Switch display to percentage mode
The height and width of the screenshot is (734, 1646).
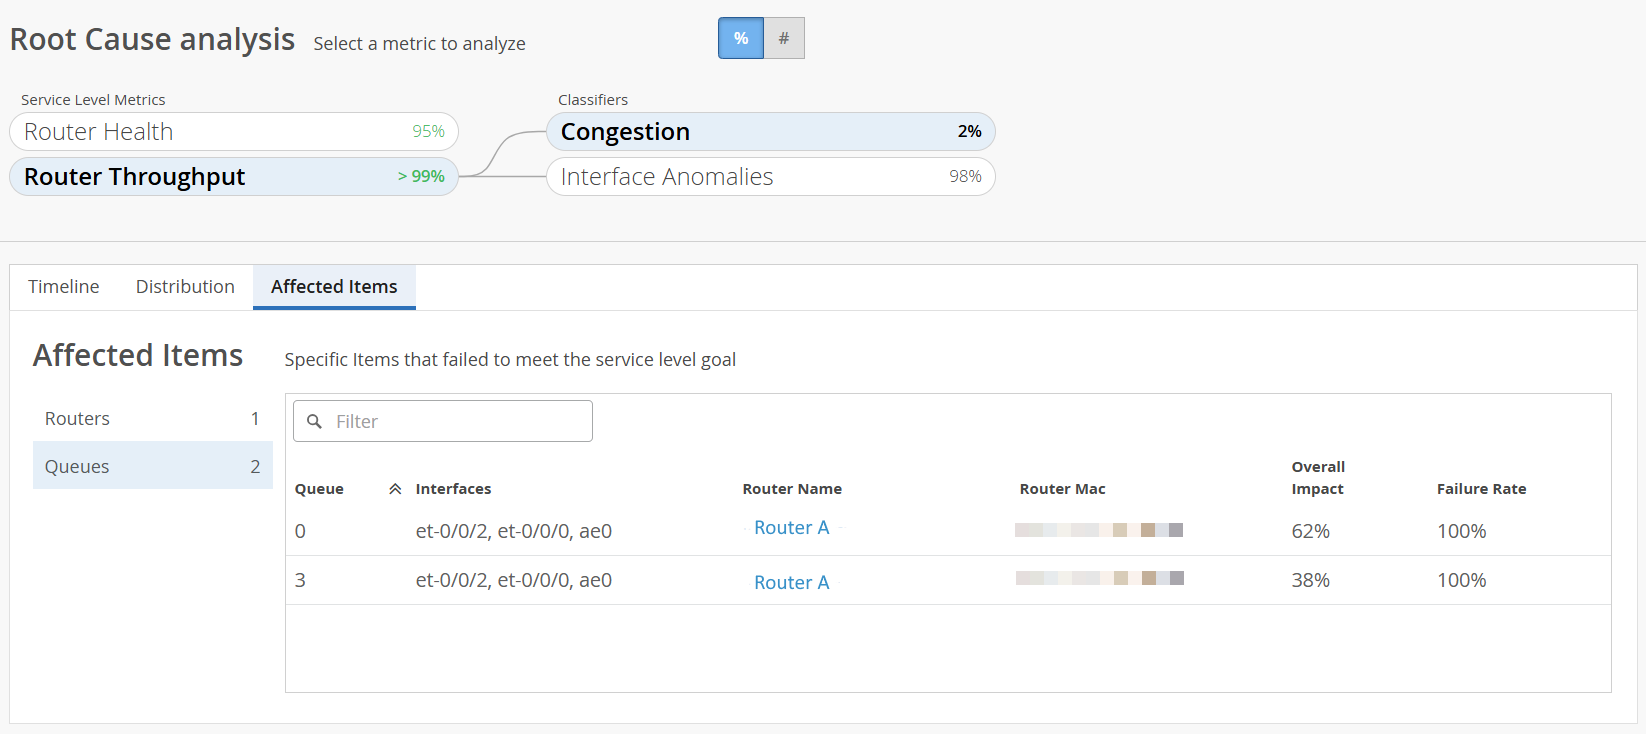click(x=741, y=38)
